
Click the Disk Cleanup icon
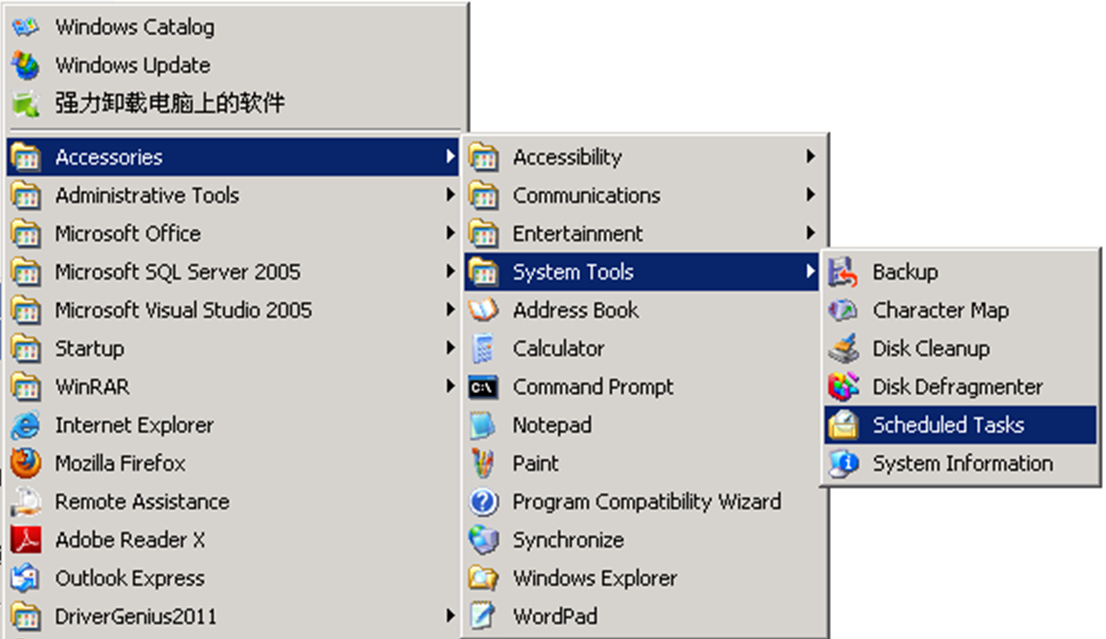tap(844, 348)
